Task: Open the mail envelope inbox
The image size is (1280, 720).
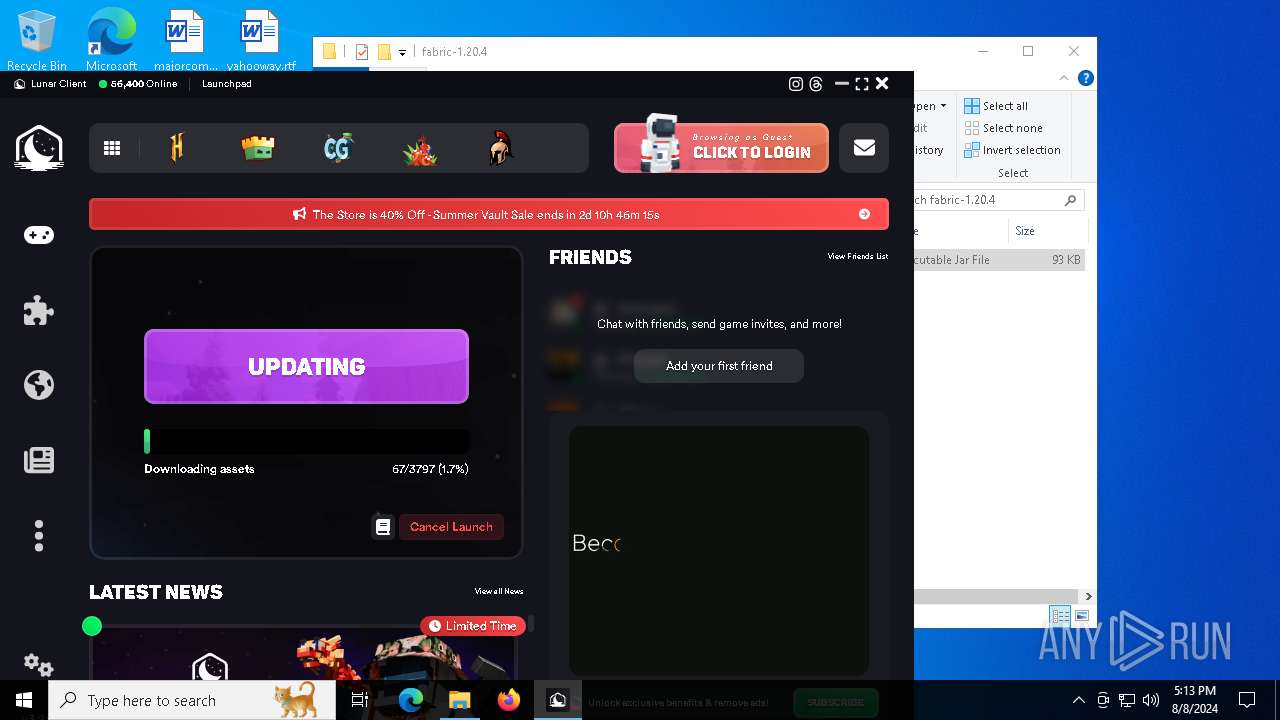Action: pyautogui.click(x=864, y=148)
